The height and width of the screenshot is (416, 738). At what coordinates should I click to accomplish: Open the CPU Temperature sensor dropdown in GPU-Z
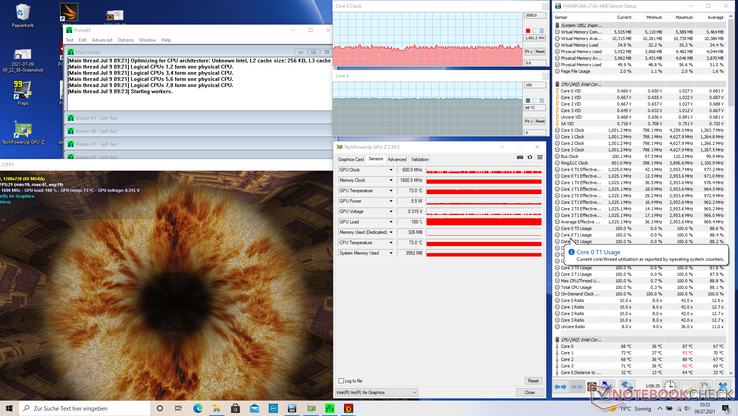[391, 242]
